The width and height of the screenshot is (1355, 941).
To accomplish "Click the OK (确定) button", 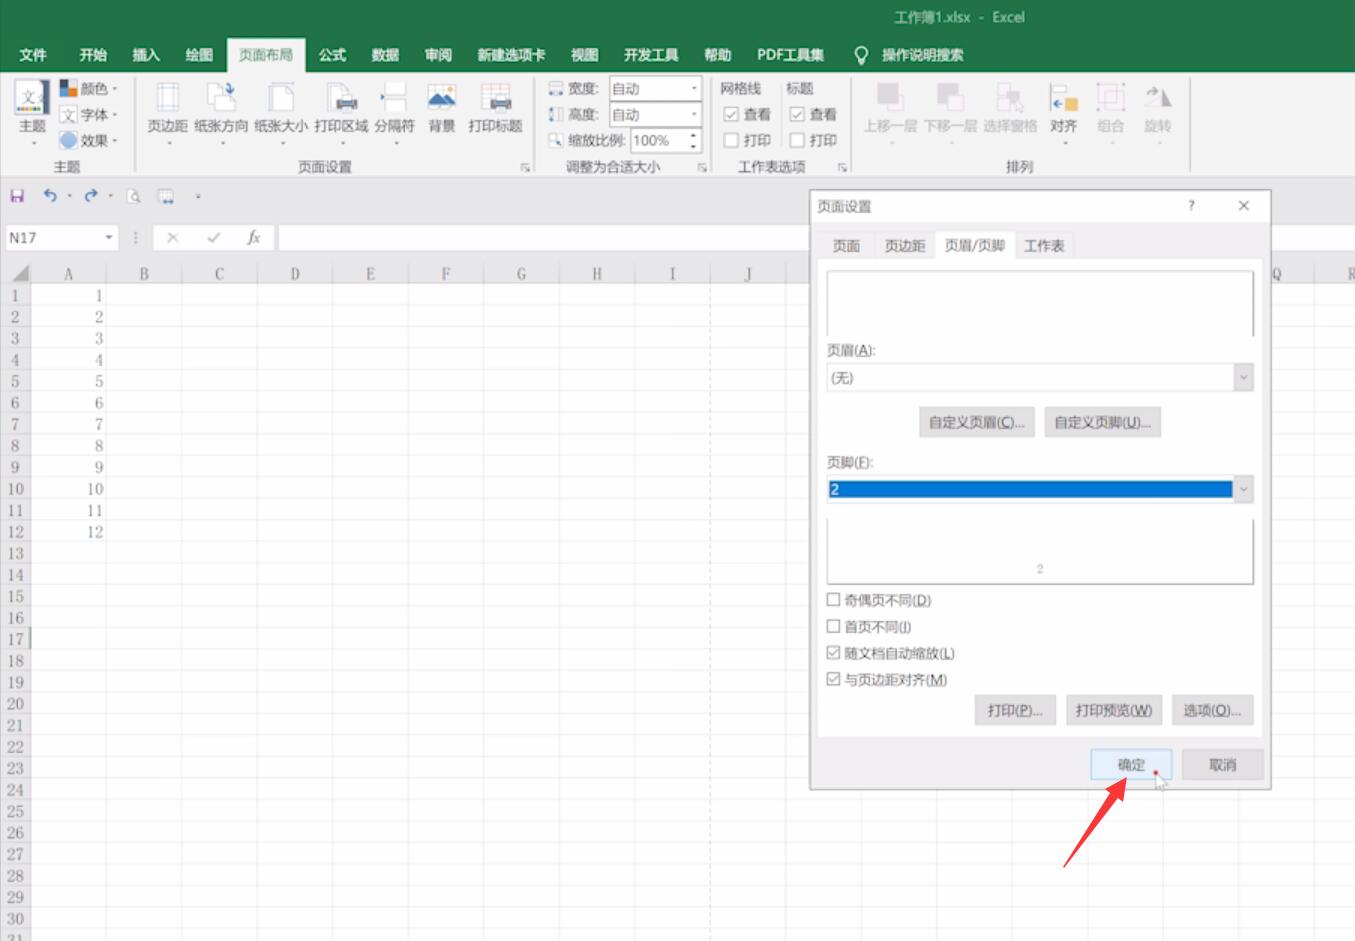I will tap(1131, 765).
